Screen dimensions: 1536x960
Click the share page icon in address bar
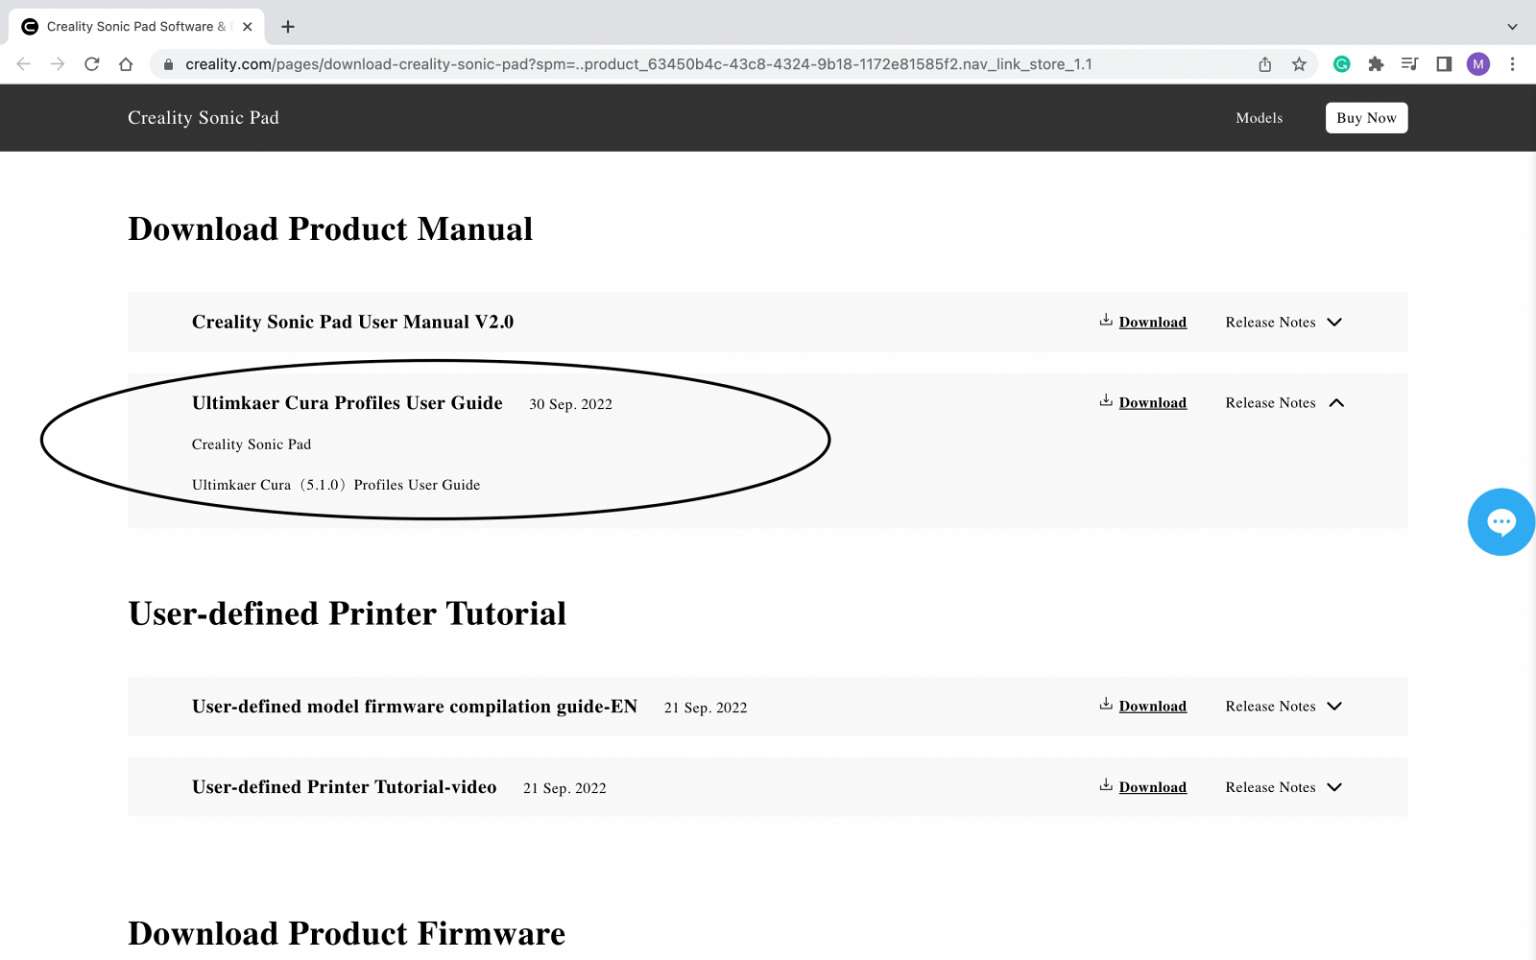pyautogui.click(x=1265, y=64)
